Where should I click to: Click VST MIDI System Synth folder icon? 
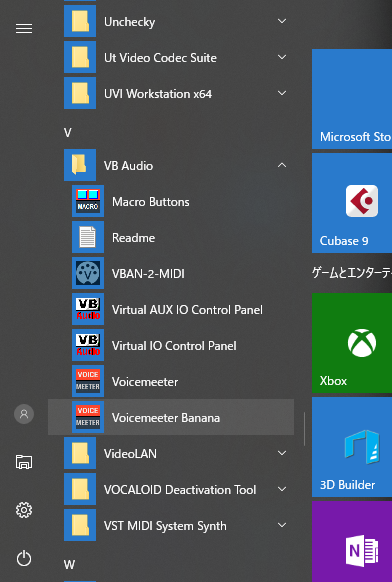[x=80, y=525]
